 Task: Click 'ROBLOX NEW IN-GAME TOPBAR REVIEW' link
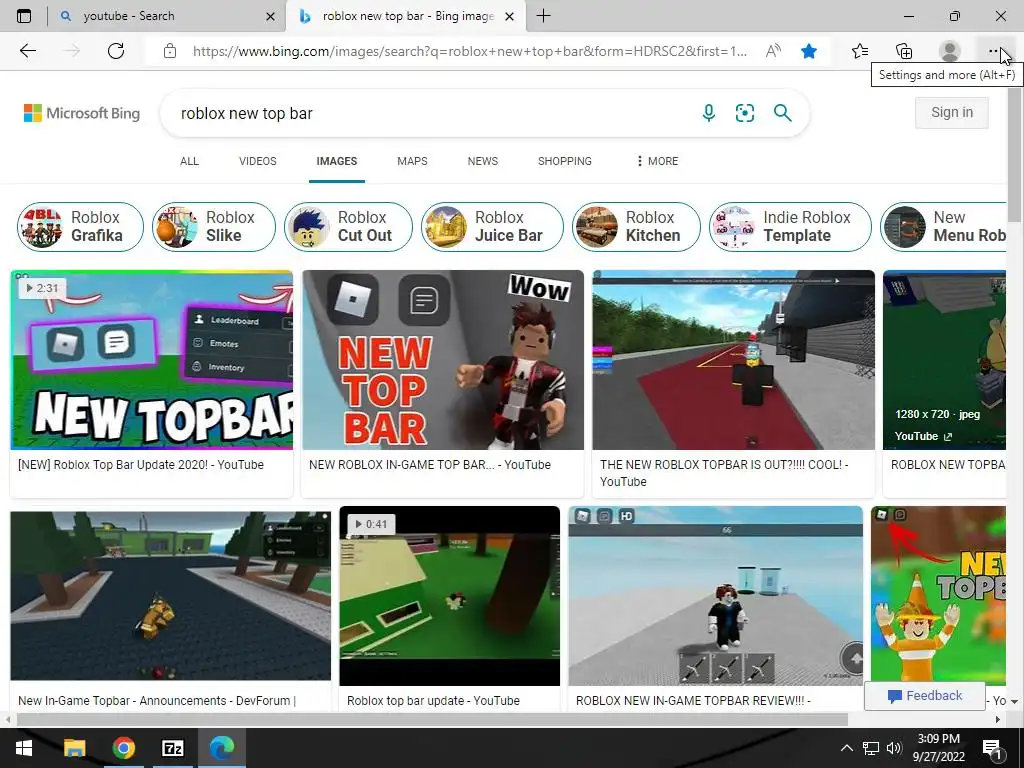(693, 701)
